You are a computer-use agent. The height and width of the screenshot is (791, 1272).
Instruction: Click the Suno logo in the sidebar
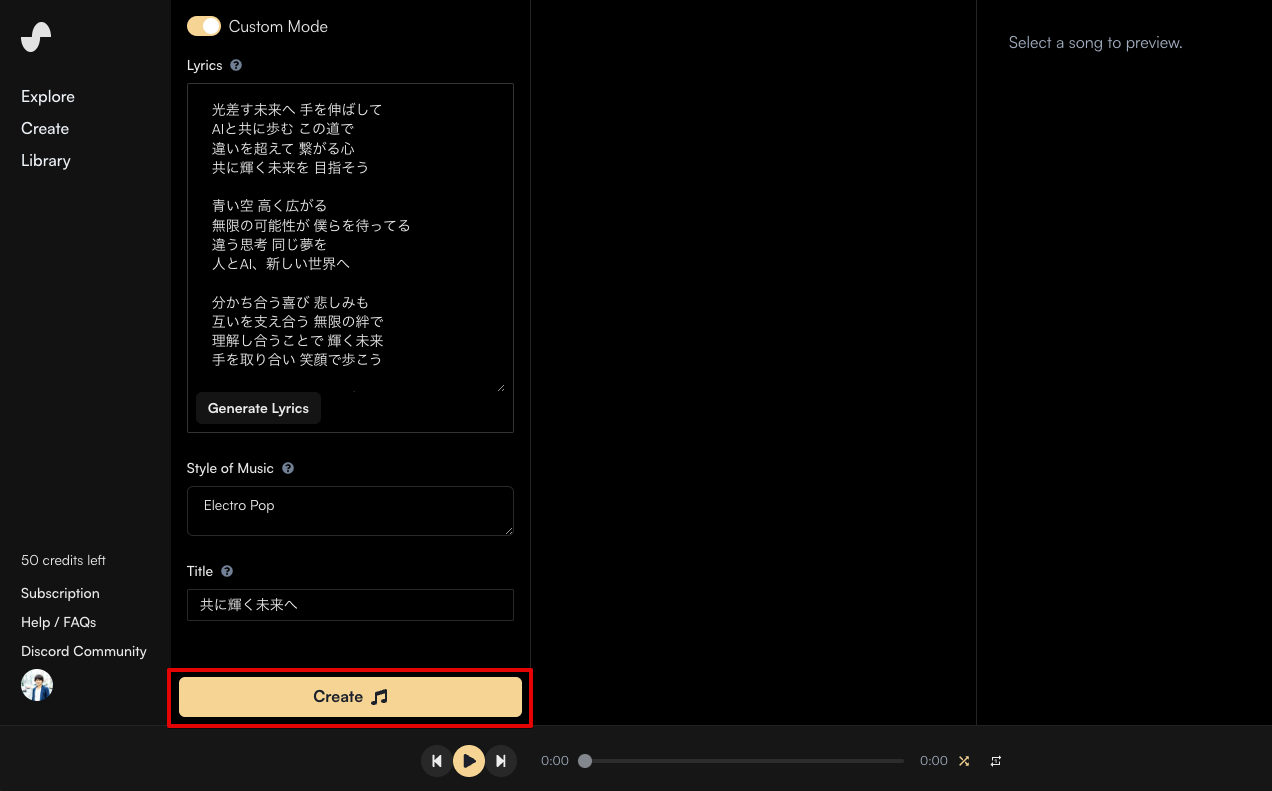(x=37, y=37)
